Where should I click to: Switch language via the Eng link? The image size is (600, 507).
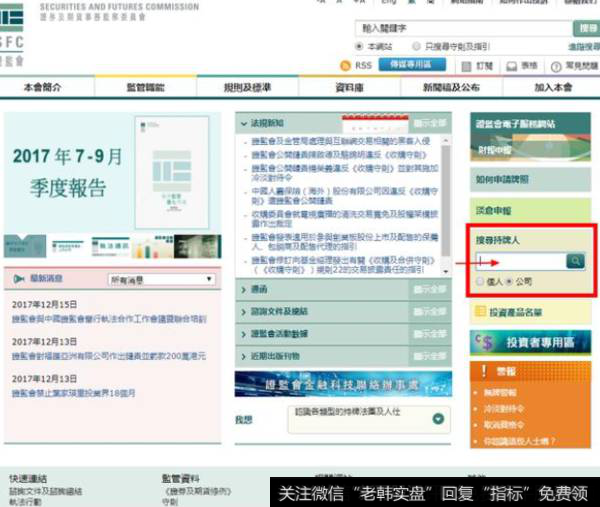pos(389,2)
